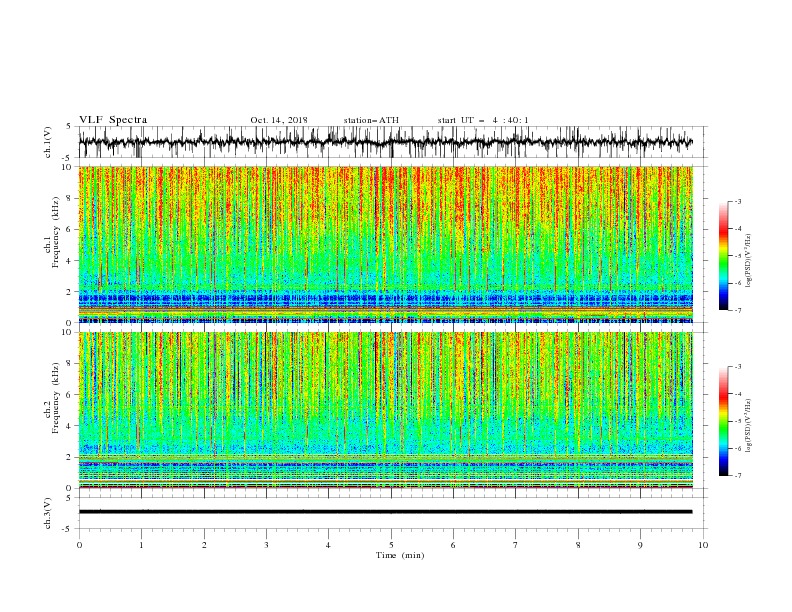Click the time axis tick label "3"

[x=266, y=545]
